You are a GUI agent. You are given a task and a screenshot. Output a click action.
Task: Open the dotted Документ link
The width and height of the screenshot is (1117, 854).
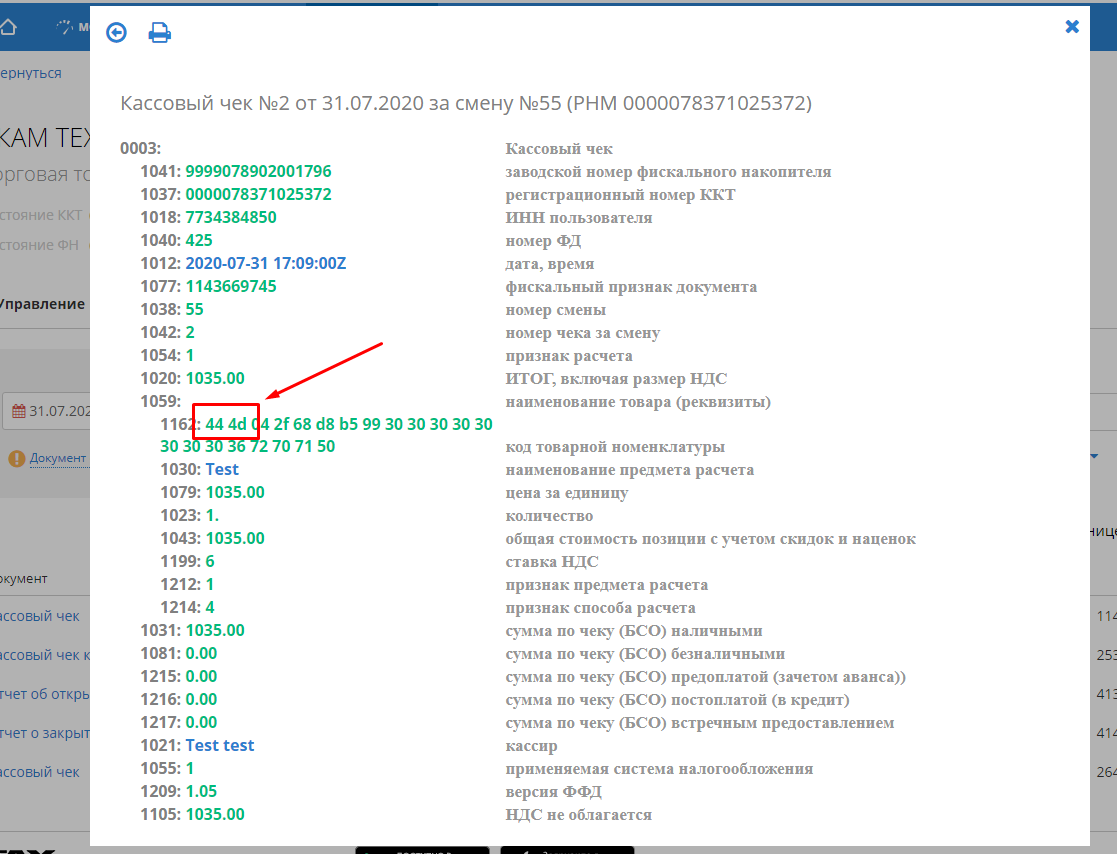(x=58, y=458)
